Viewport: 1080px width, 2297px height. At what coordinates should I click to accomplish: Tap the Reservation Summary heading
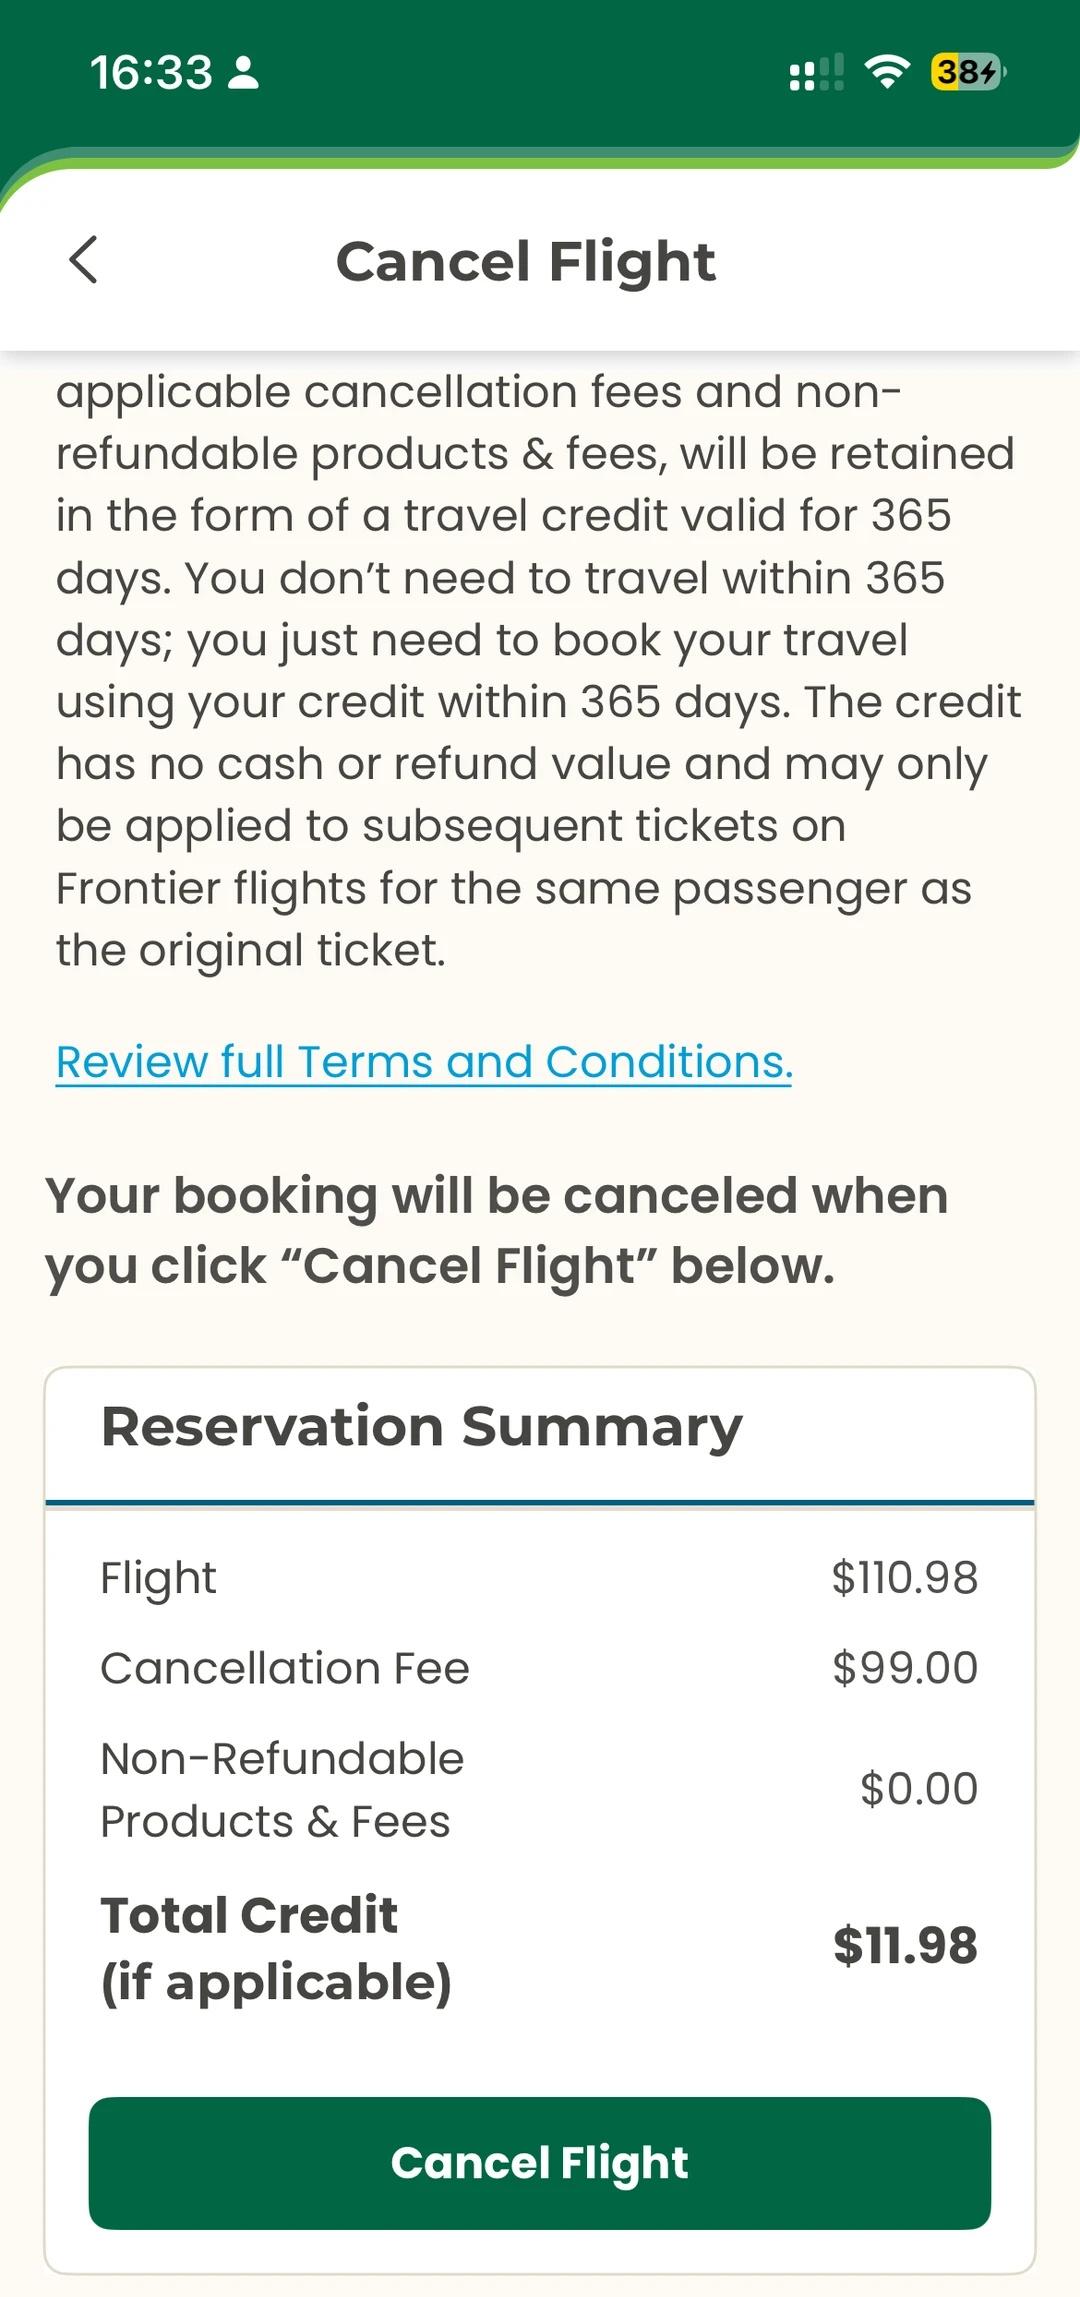(421, 1426)
